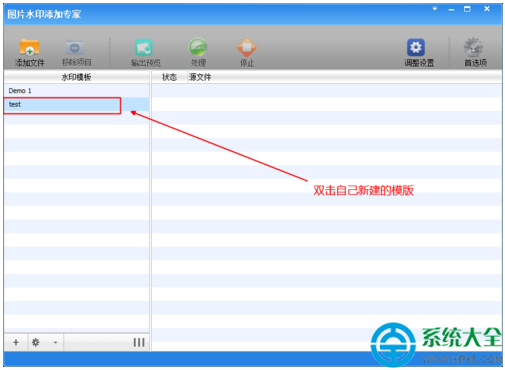The image size is (505, 370).
Task: Click the orange 停止 (Stop) icon
Action: click(x=247, y=52)
